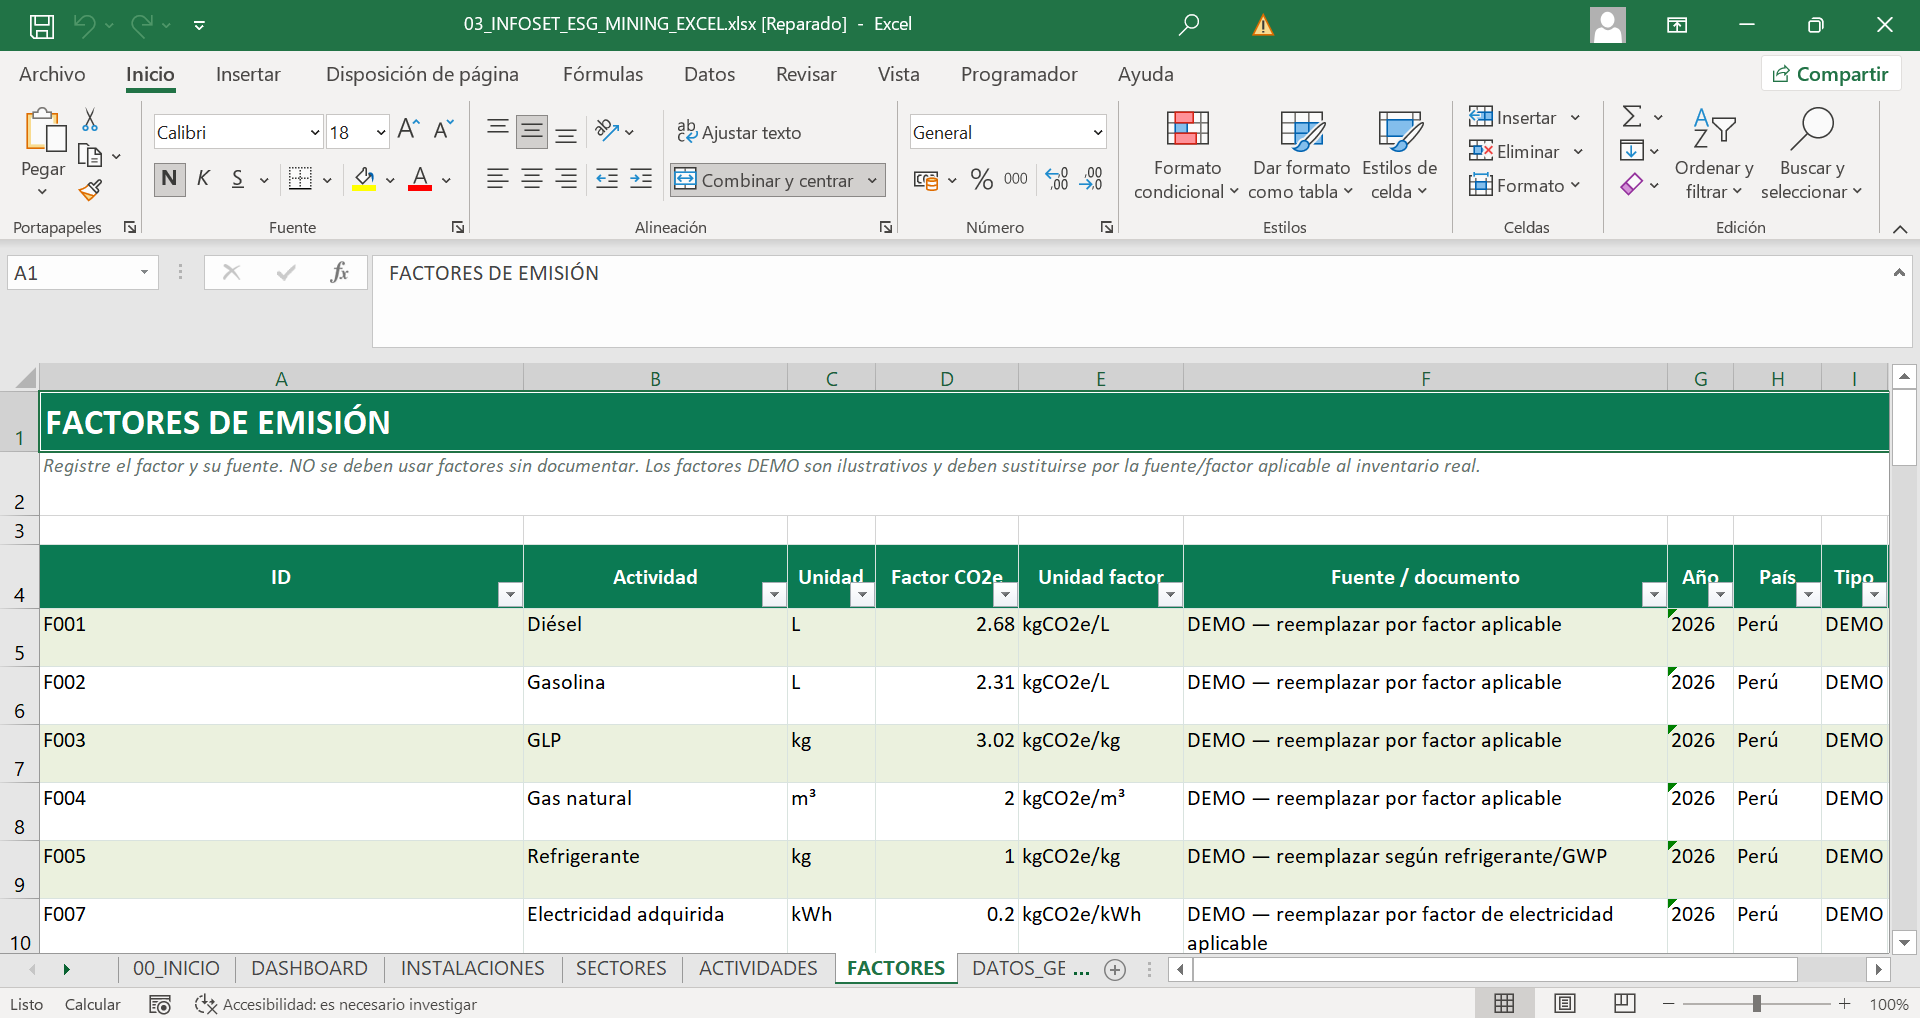Switch to DASHBOARD sheet tab
Viewport: 1920px width, 1018px height.
pyautogui.click(x=309, y=968)
